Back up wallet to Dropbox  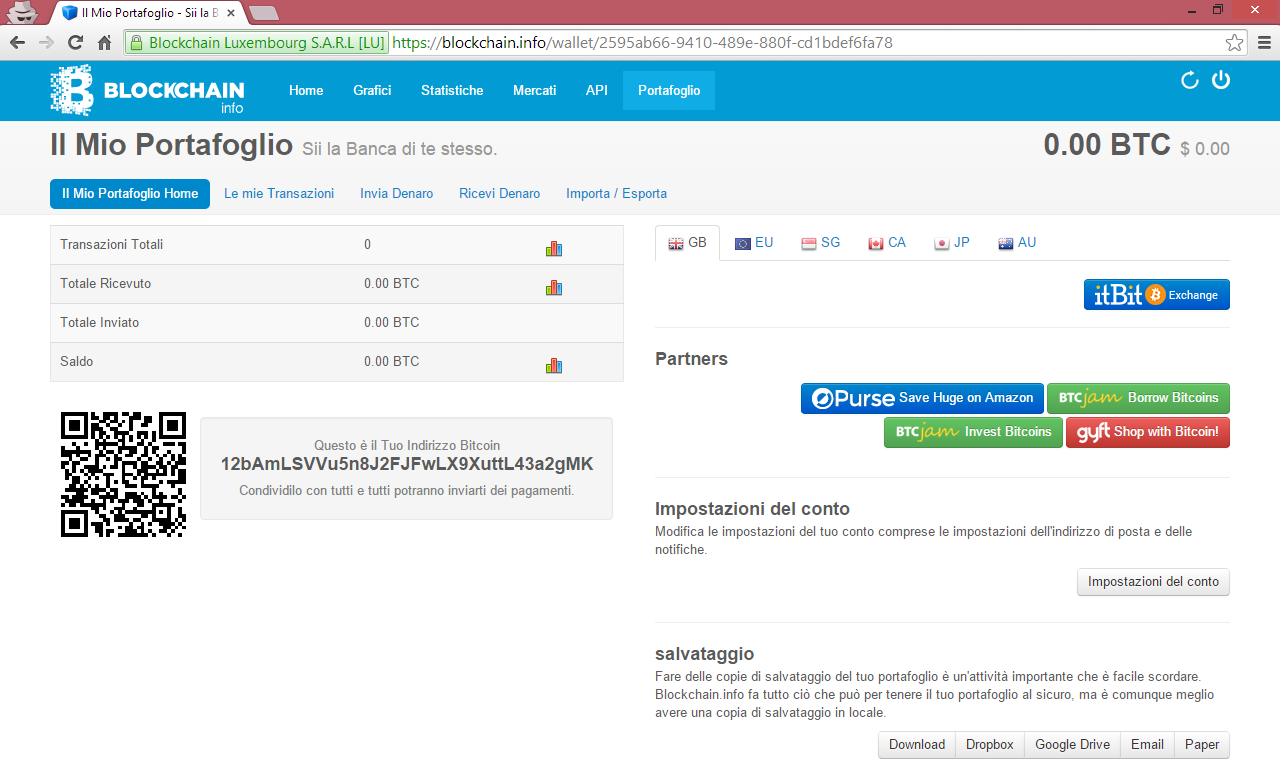[x=990, y=745]
